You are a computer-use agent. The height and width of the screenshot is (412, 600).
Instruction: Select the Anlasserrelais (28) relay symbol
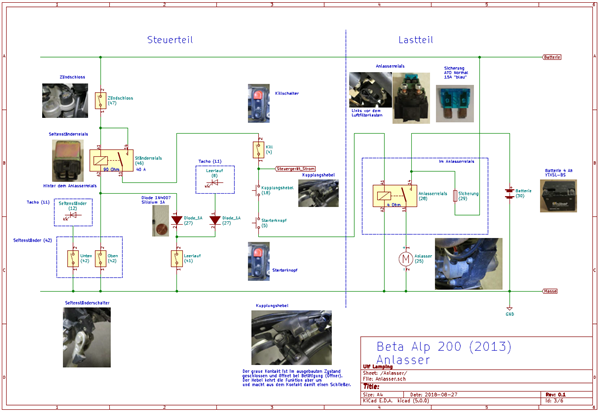tap(395, 196)
